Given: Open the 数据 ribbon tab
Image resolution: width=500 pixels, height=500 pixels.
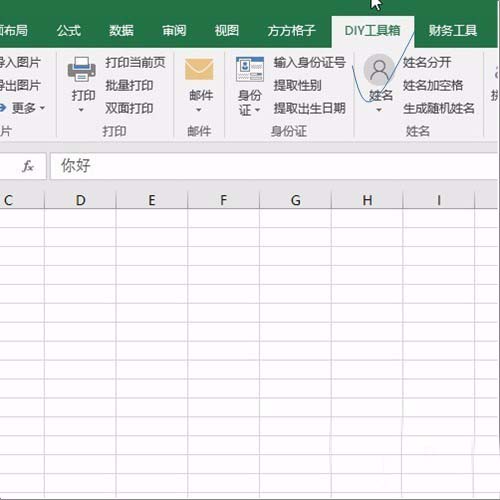Looking at the screenshot, I should click(x=121, y=31).
